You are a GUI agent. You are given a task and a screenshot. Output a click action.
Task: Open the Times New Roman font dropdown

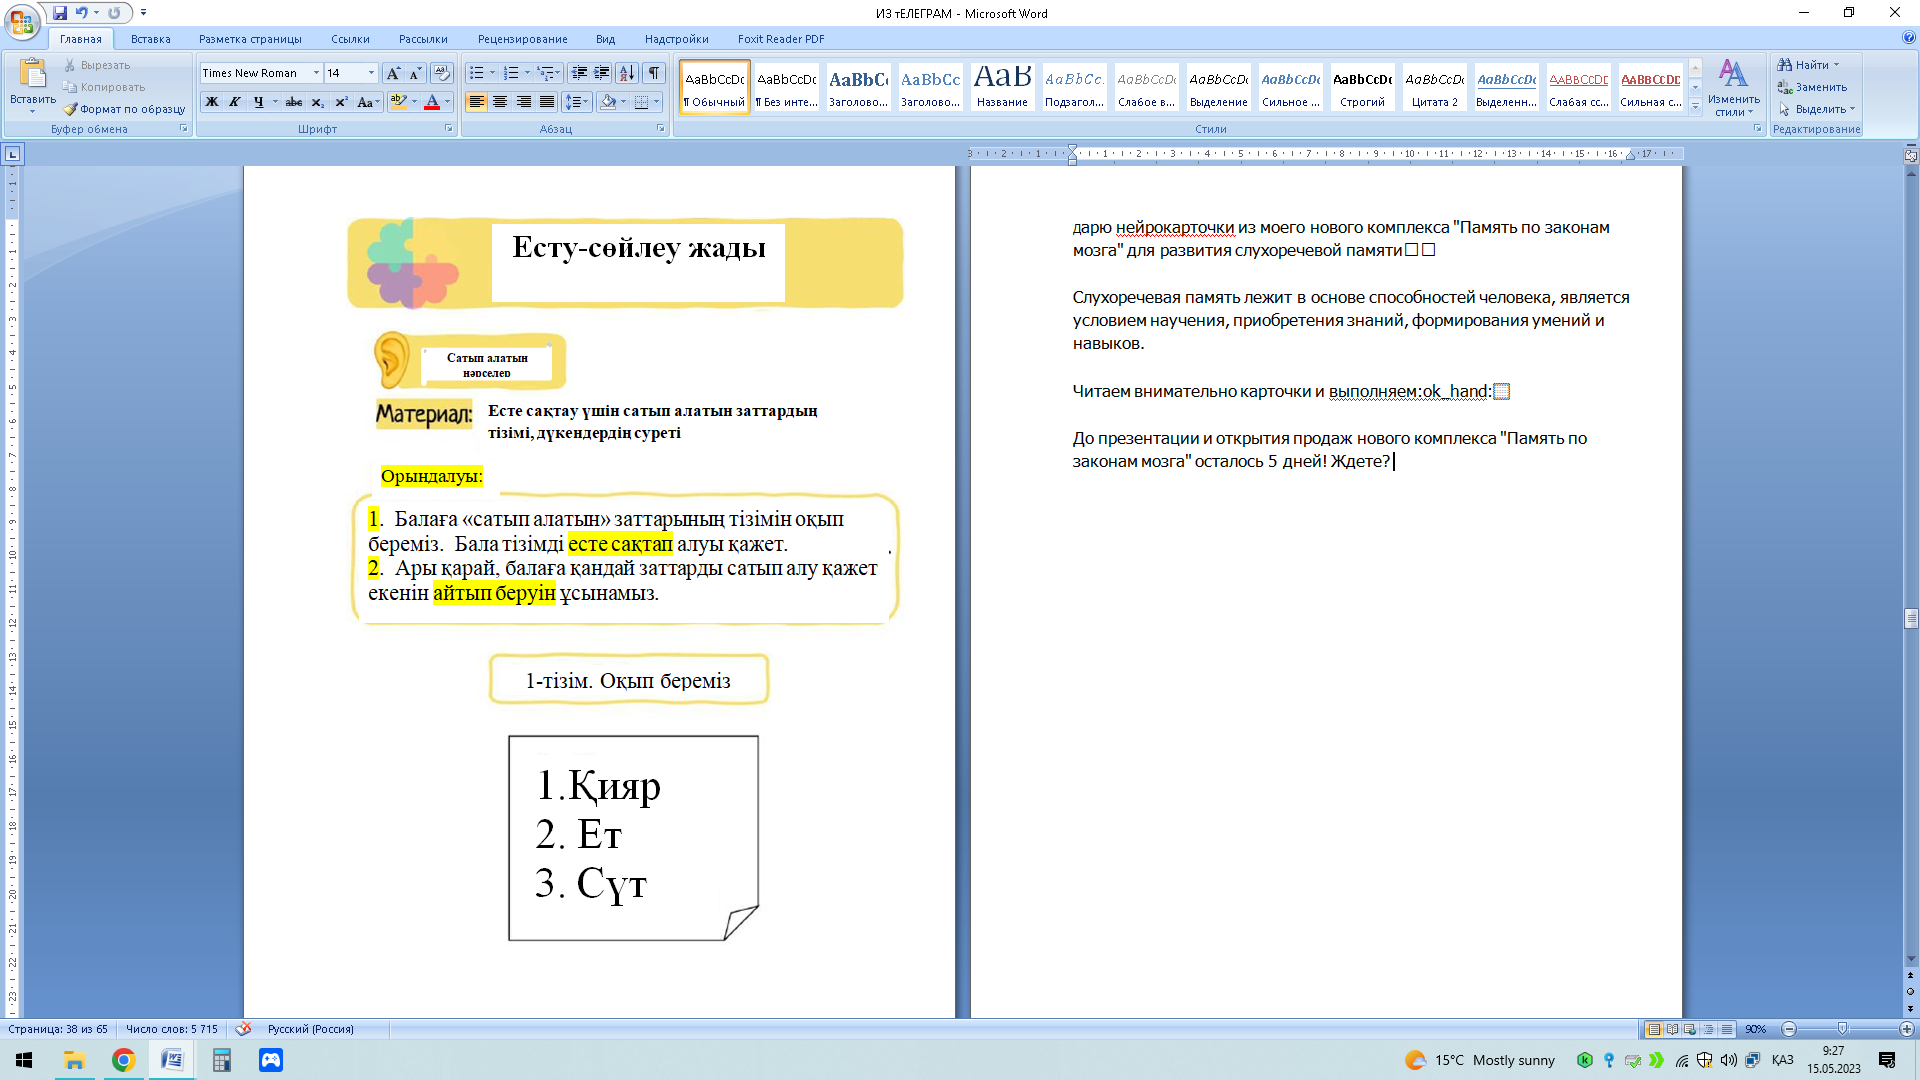coord(316,73)
